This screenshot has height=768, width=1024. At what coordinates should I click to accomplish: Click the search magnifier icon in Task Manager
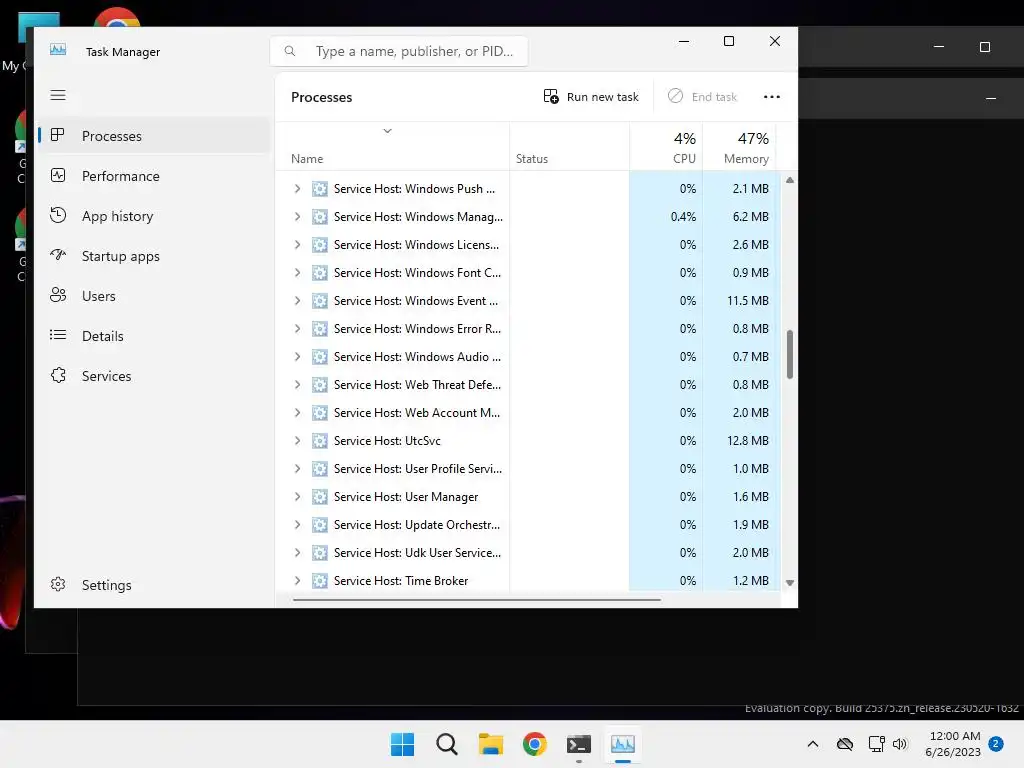click(x=290, y=51)
